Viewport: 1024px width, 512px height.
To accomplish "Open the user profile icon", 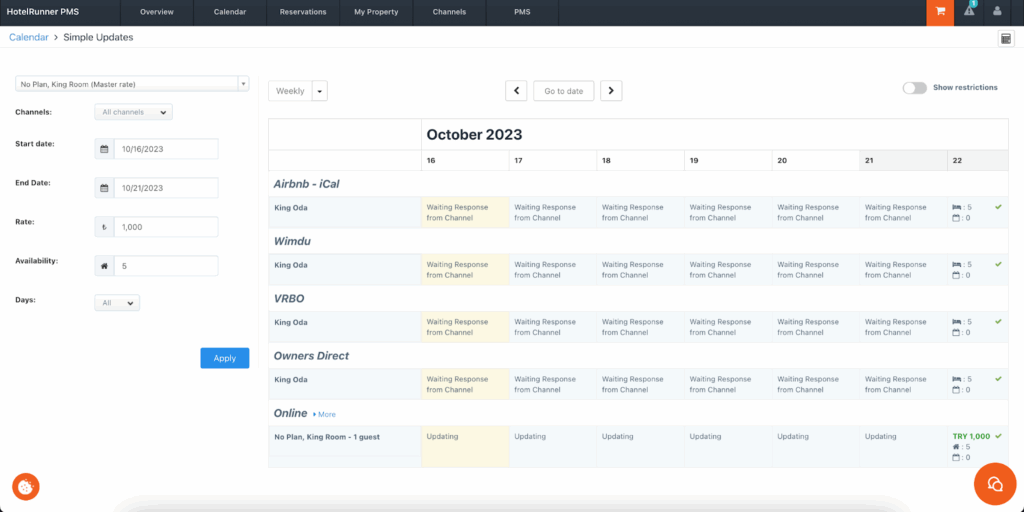I will click(x=997, y=12).
